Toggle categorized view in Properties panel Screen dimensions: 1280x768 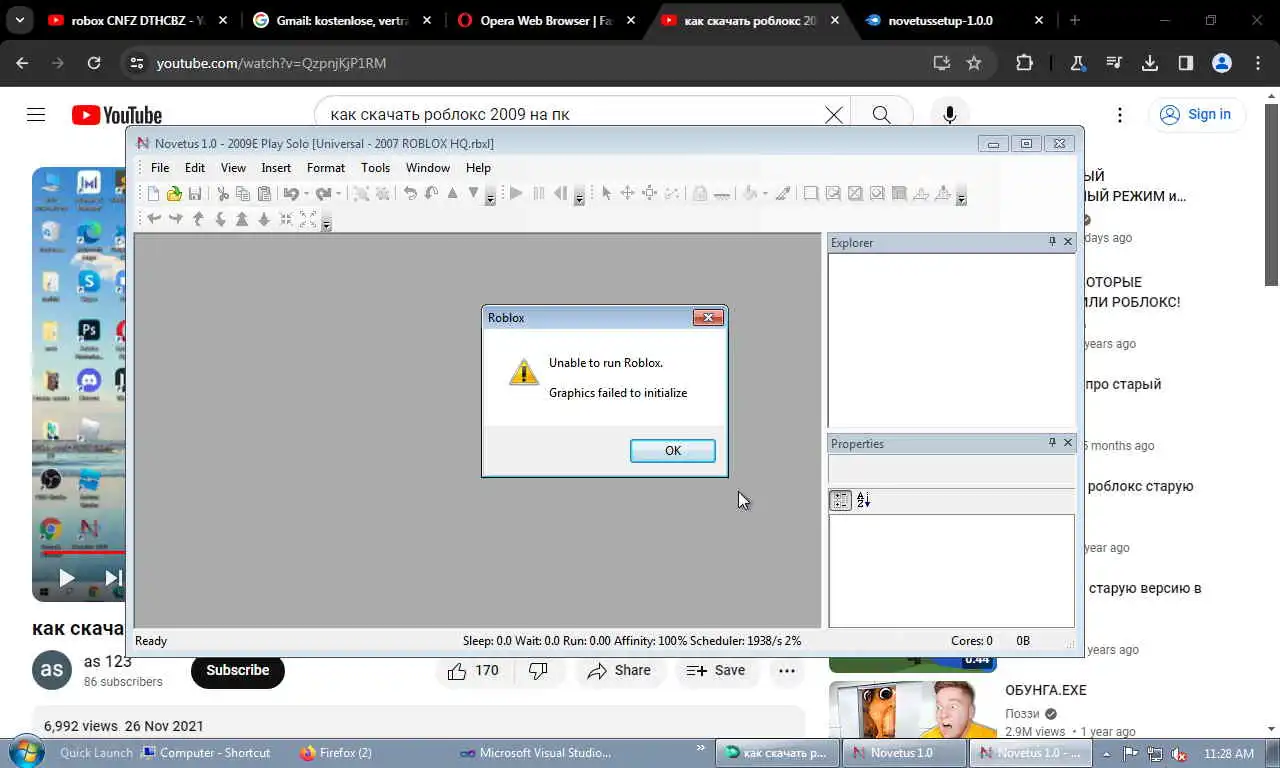coord(841,500)
